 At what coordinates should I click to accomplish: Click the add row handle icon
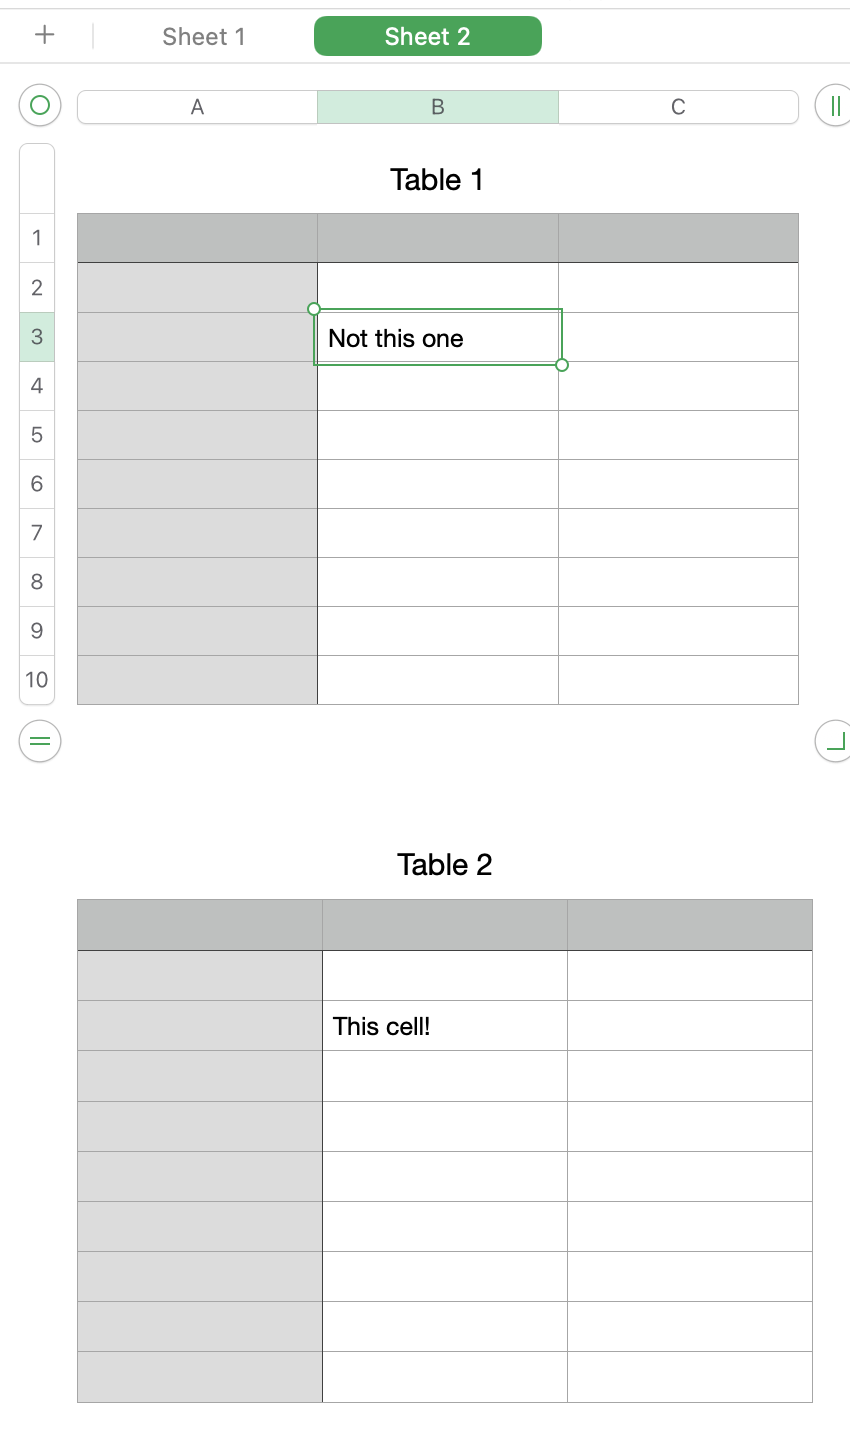point(40,741)
